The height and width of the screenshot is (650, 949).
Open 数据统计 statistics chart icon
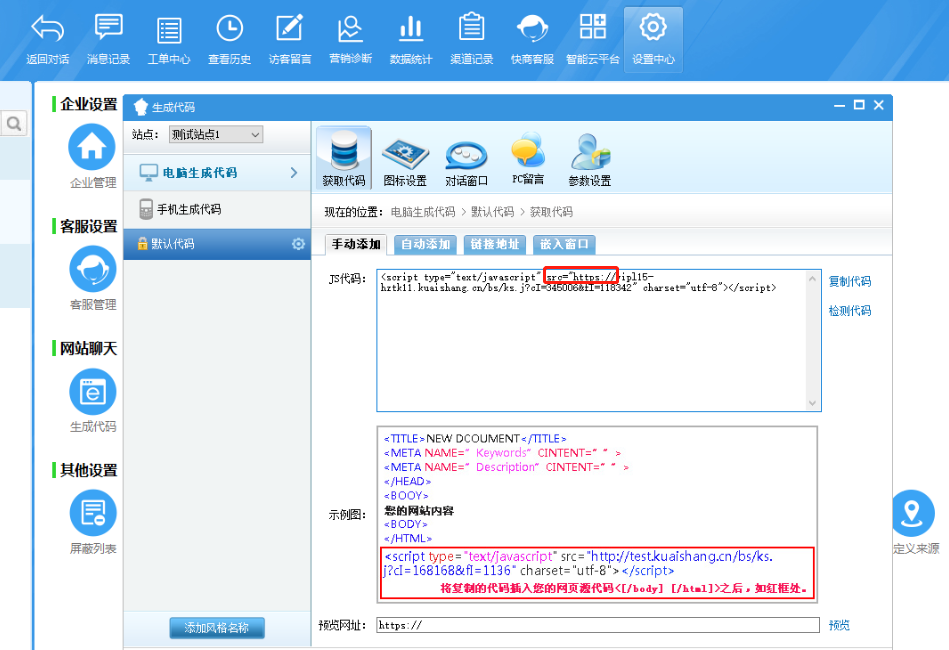point(411,28)
